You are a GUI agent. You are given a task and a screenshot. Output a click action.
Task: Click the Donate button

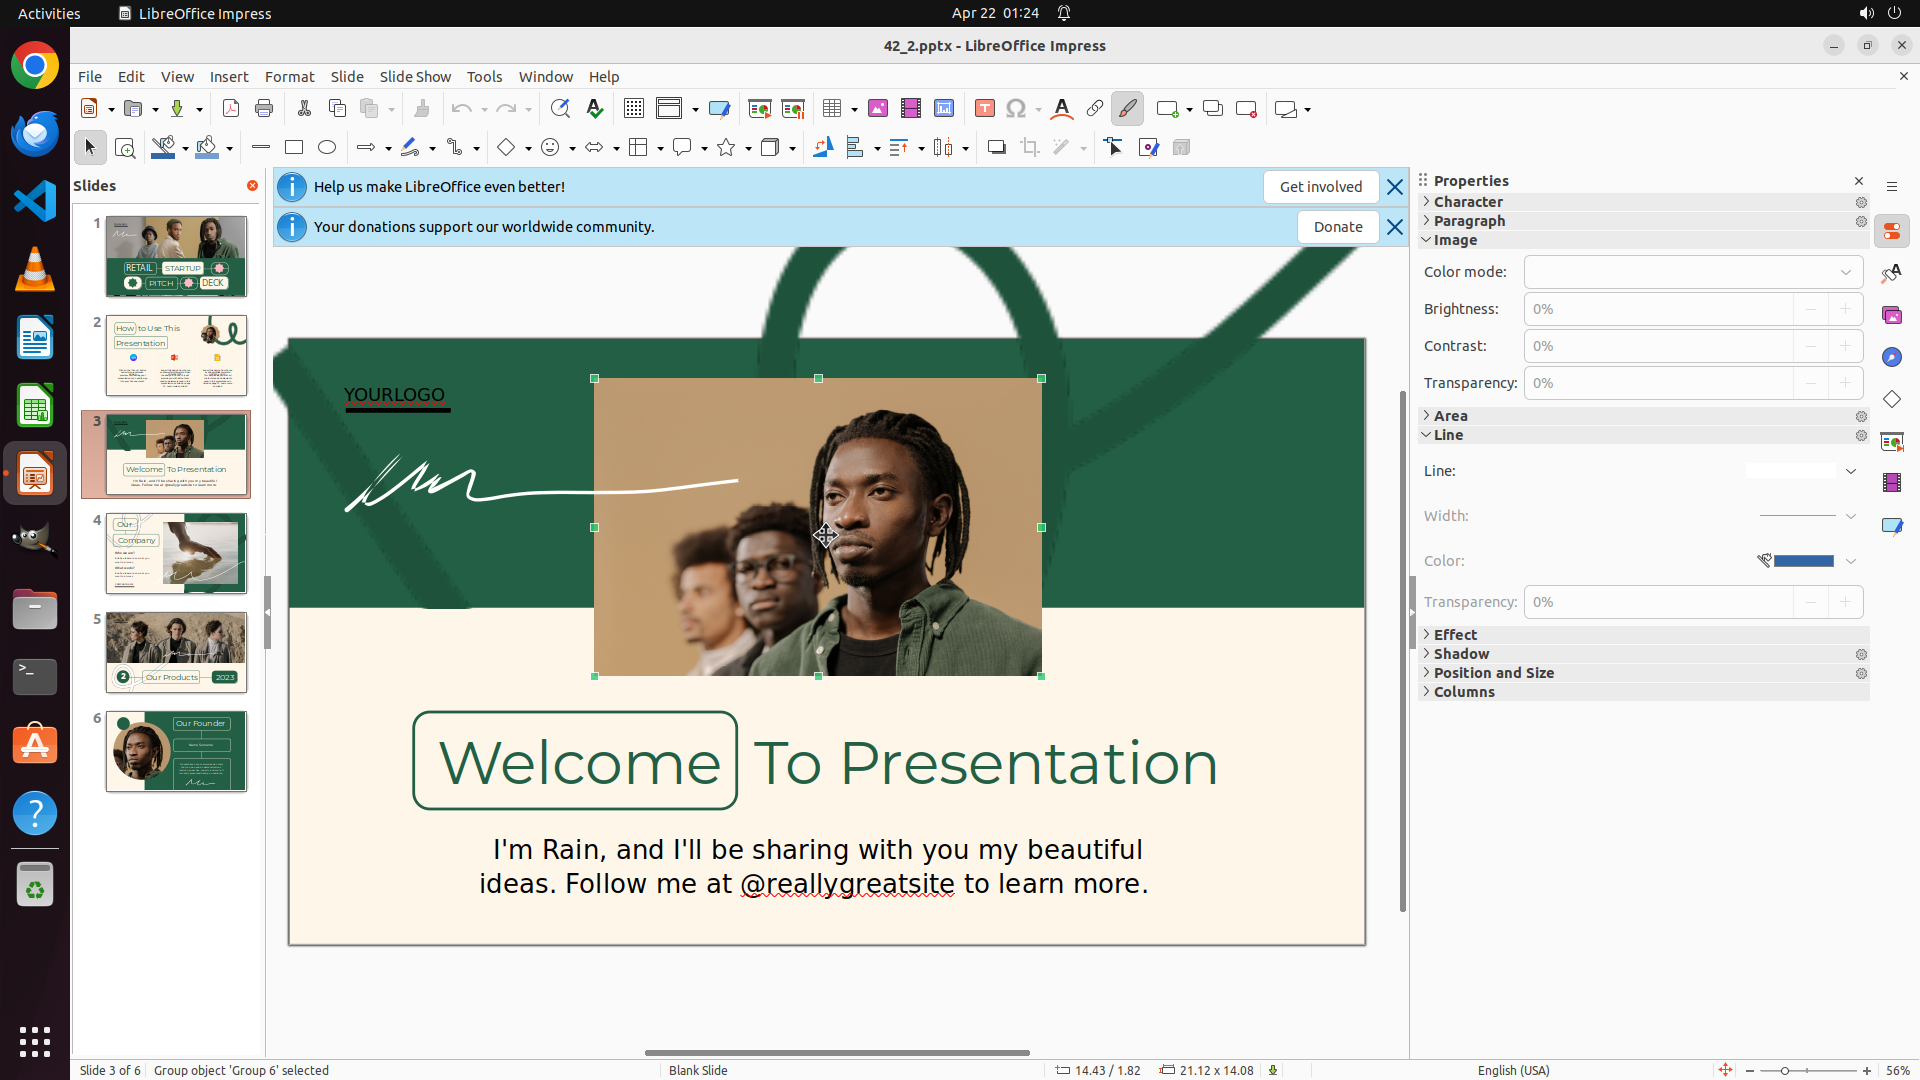[1337, 227]
